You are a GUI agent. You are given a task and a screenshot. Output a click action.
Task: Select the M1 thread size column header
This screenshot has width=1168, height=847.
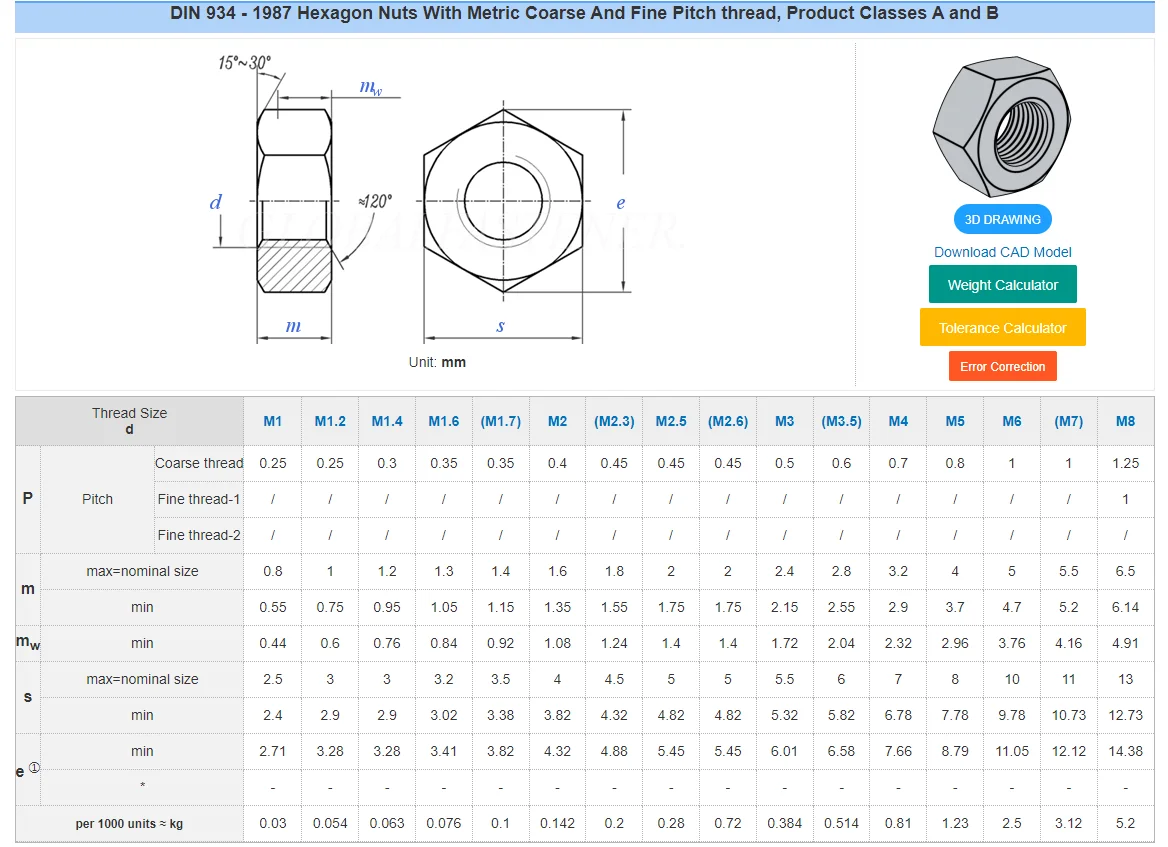pyautogui.click(x=273, y=421)
